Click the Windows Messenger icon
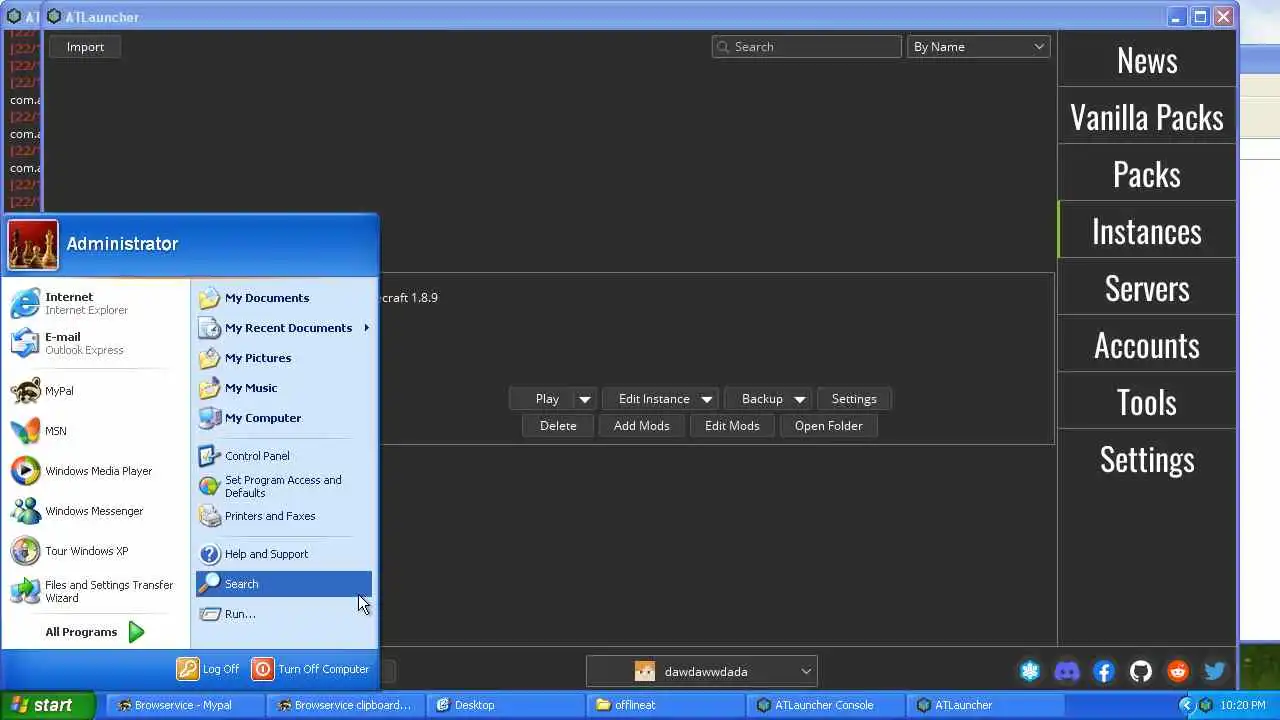 [25, 511]
